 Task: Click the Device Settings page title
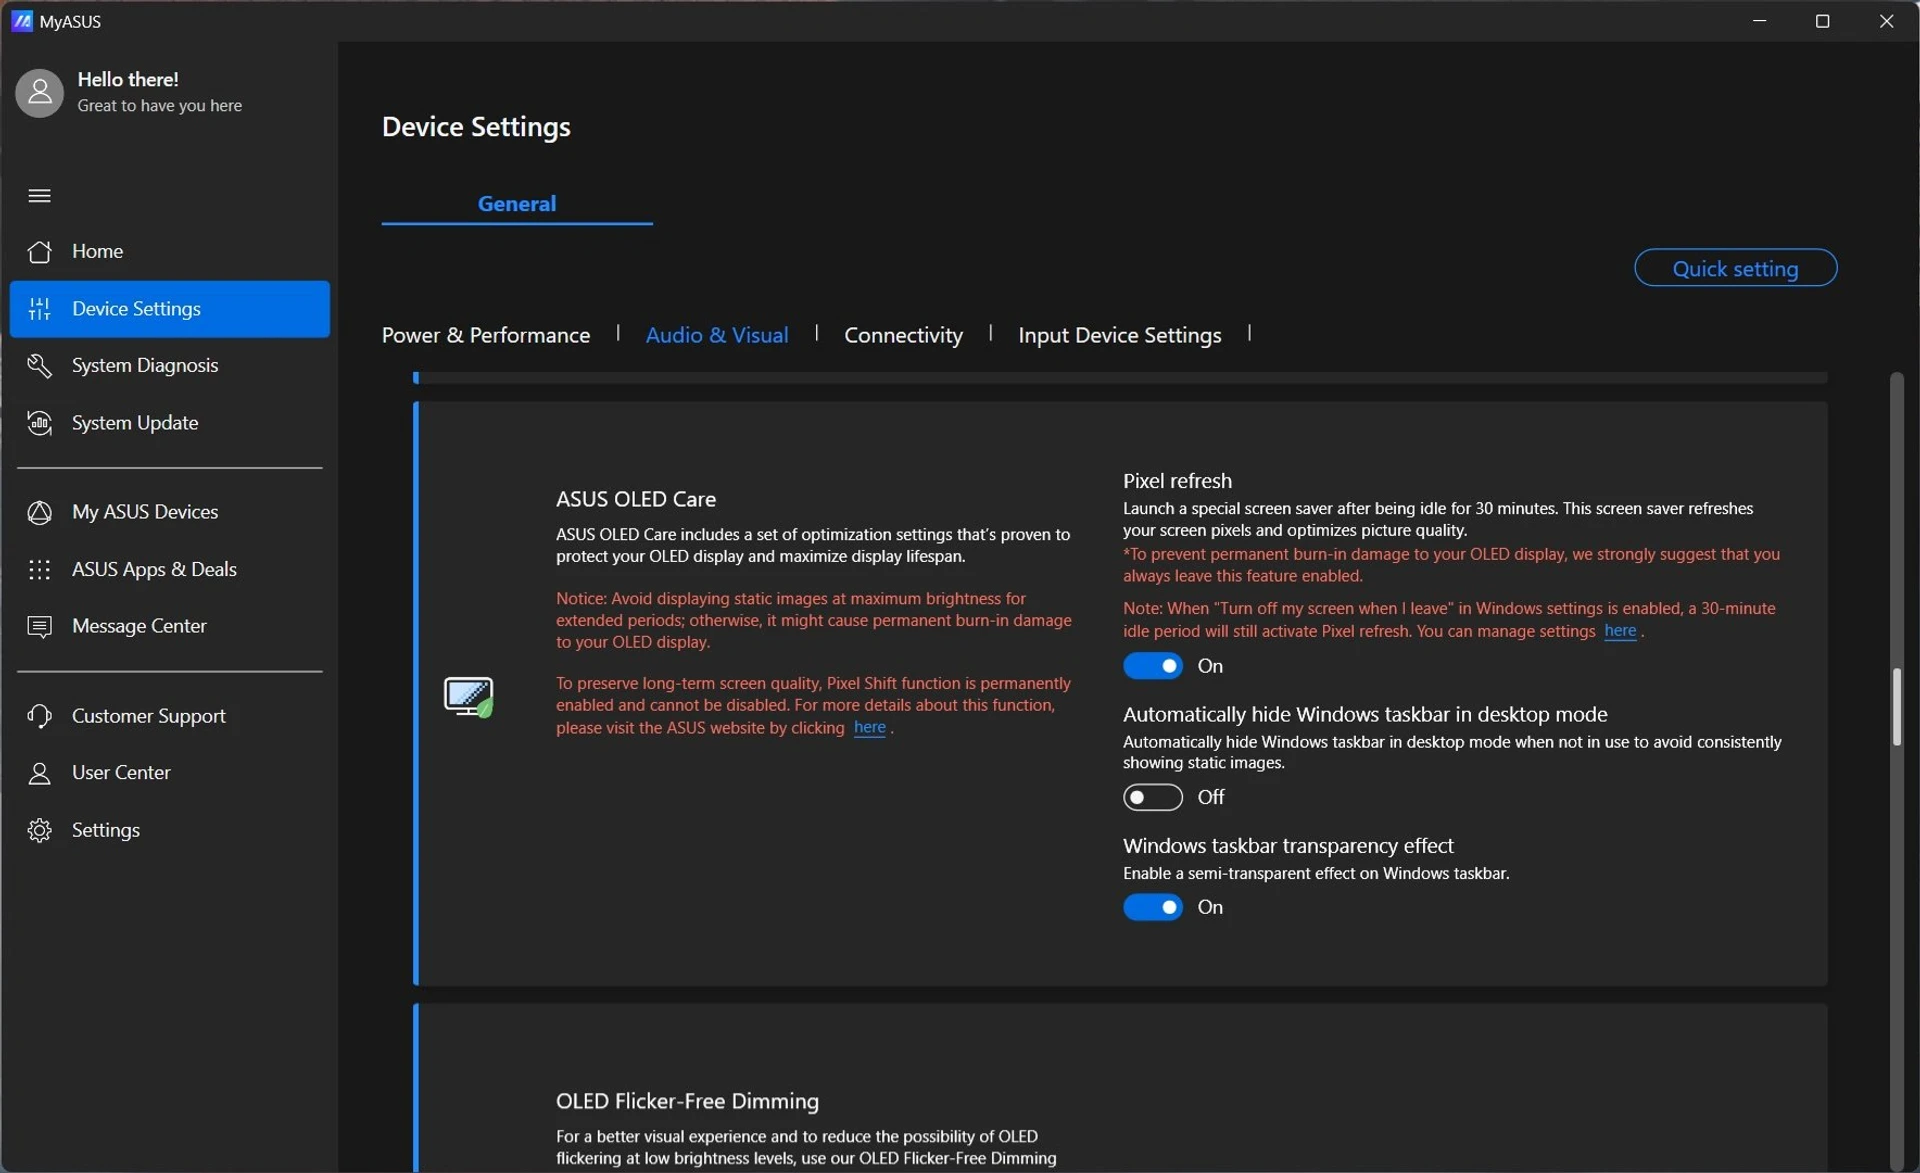point(476,127)
